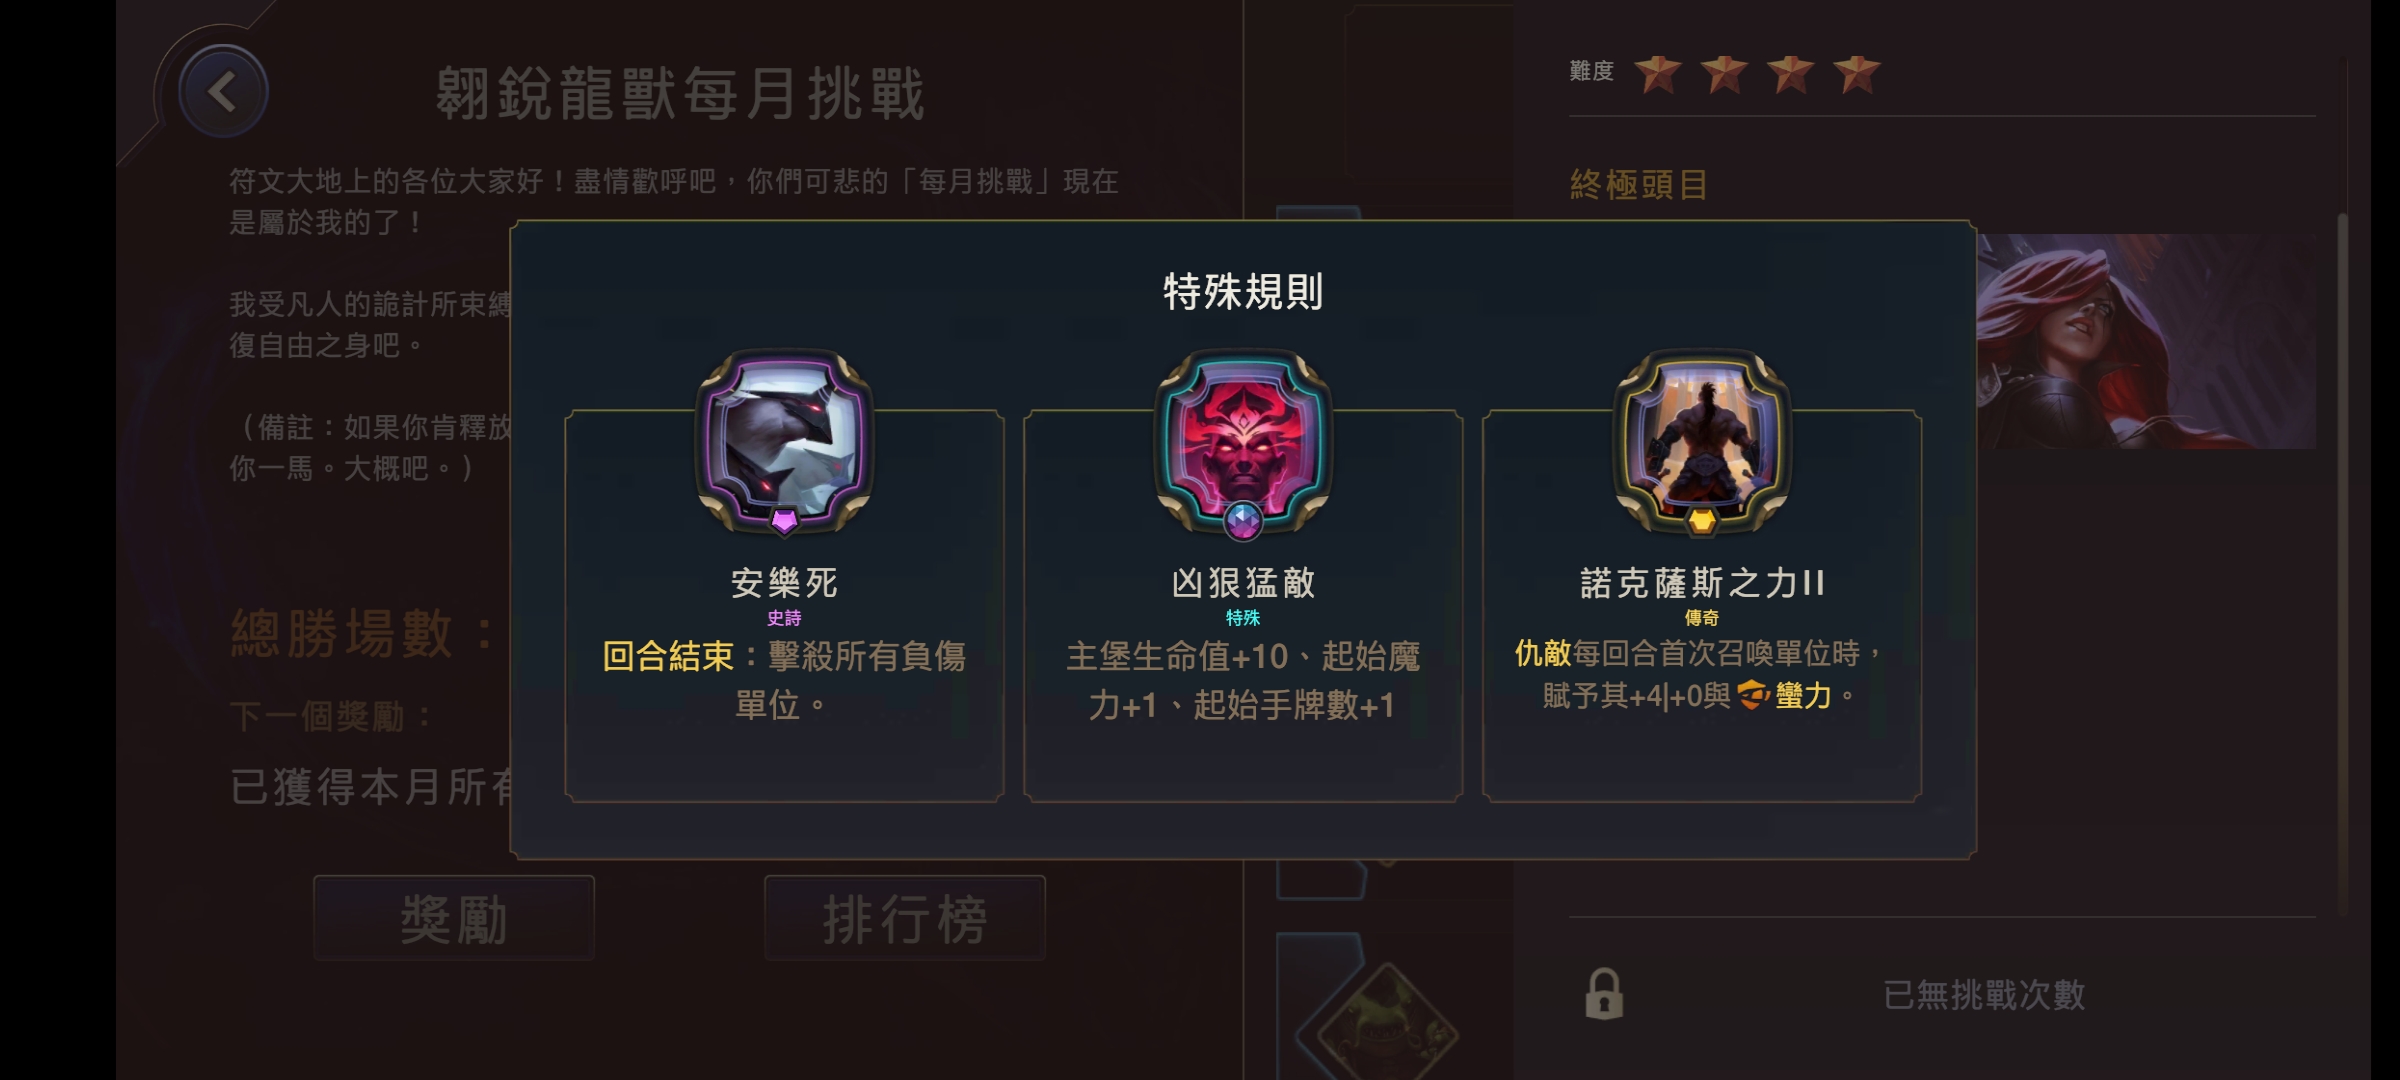Tap the diamond champion node at bottom
This screenshot has height=1080, width=2400.
coord(1387,1025)
